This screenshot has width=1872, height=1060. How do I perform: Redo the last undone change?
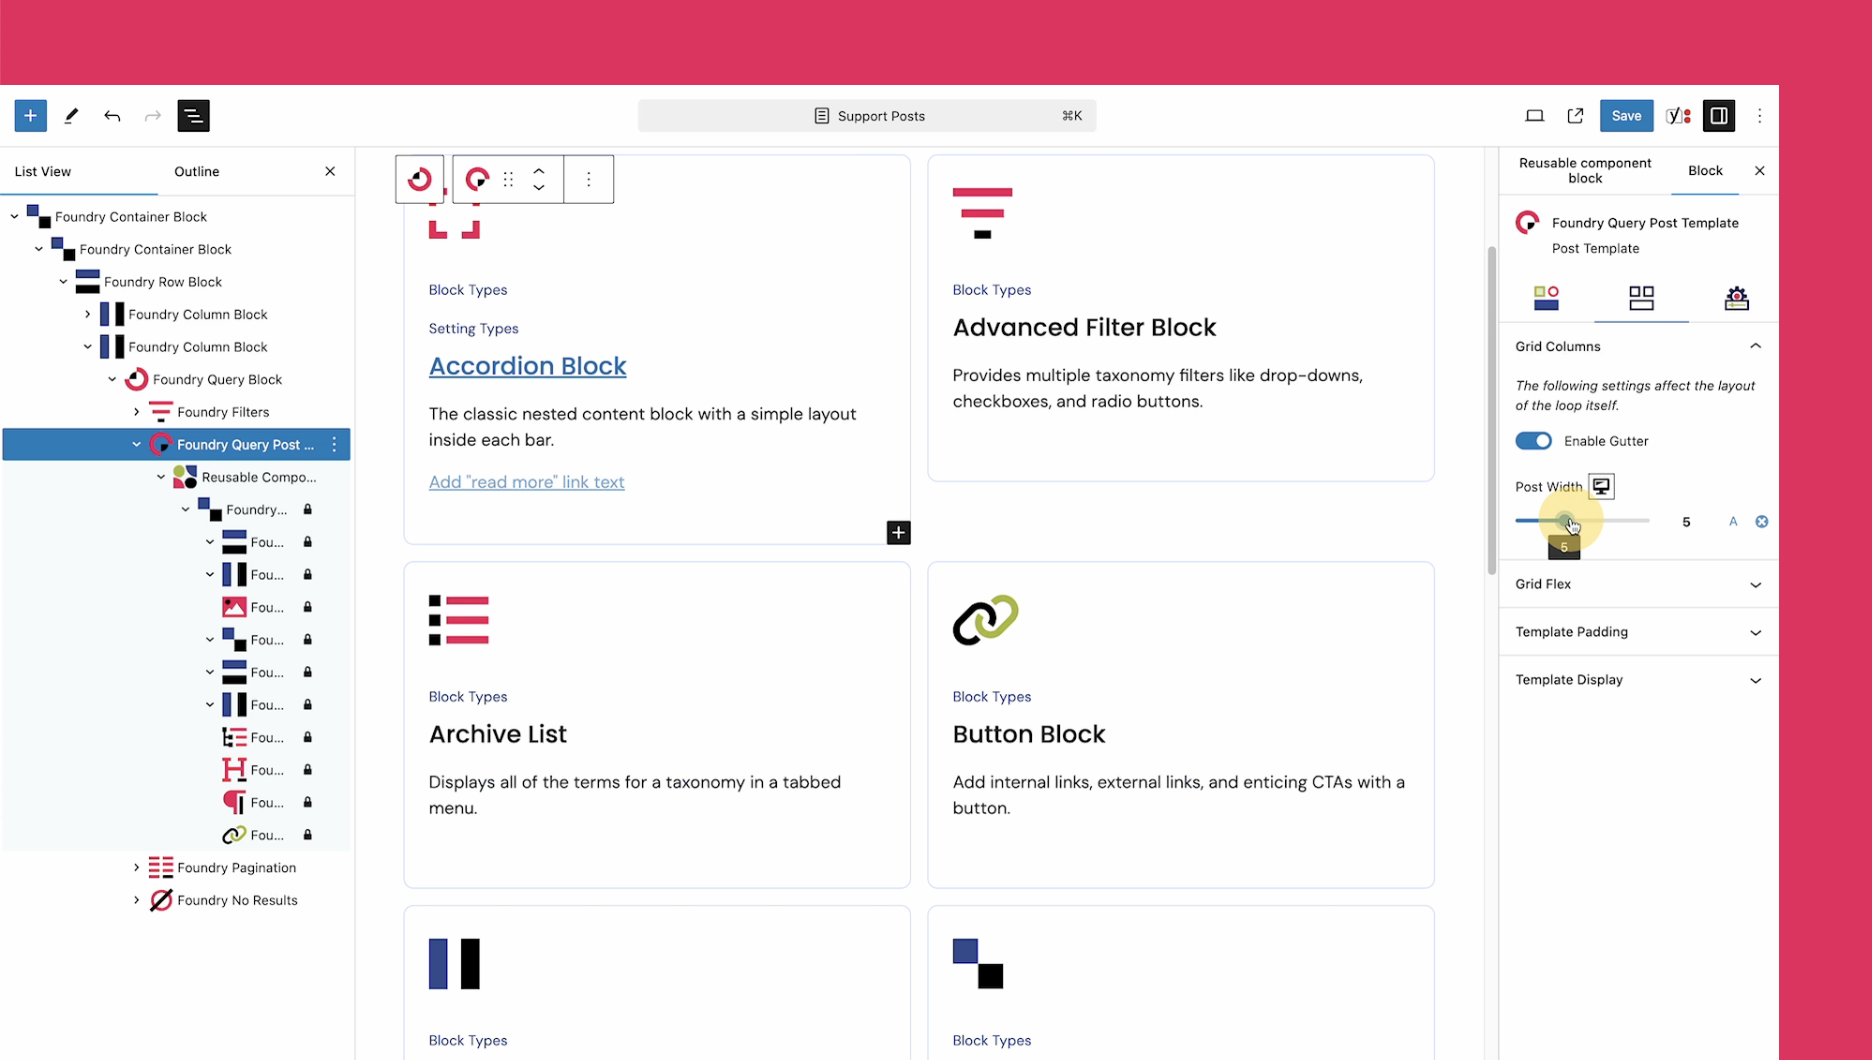(152, 116)
